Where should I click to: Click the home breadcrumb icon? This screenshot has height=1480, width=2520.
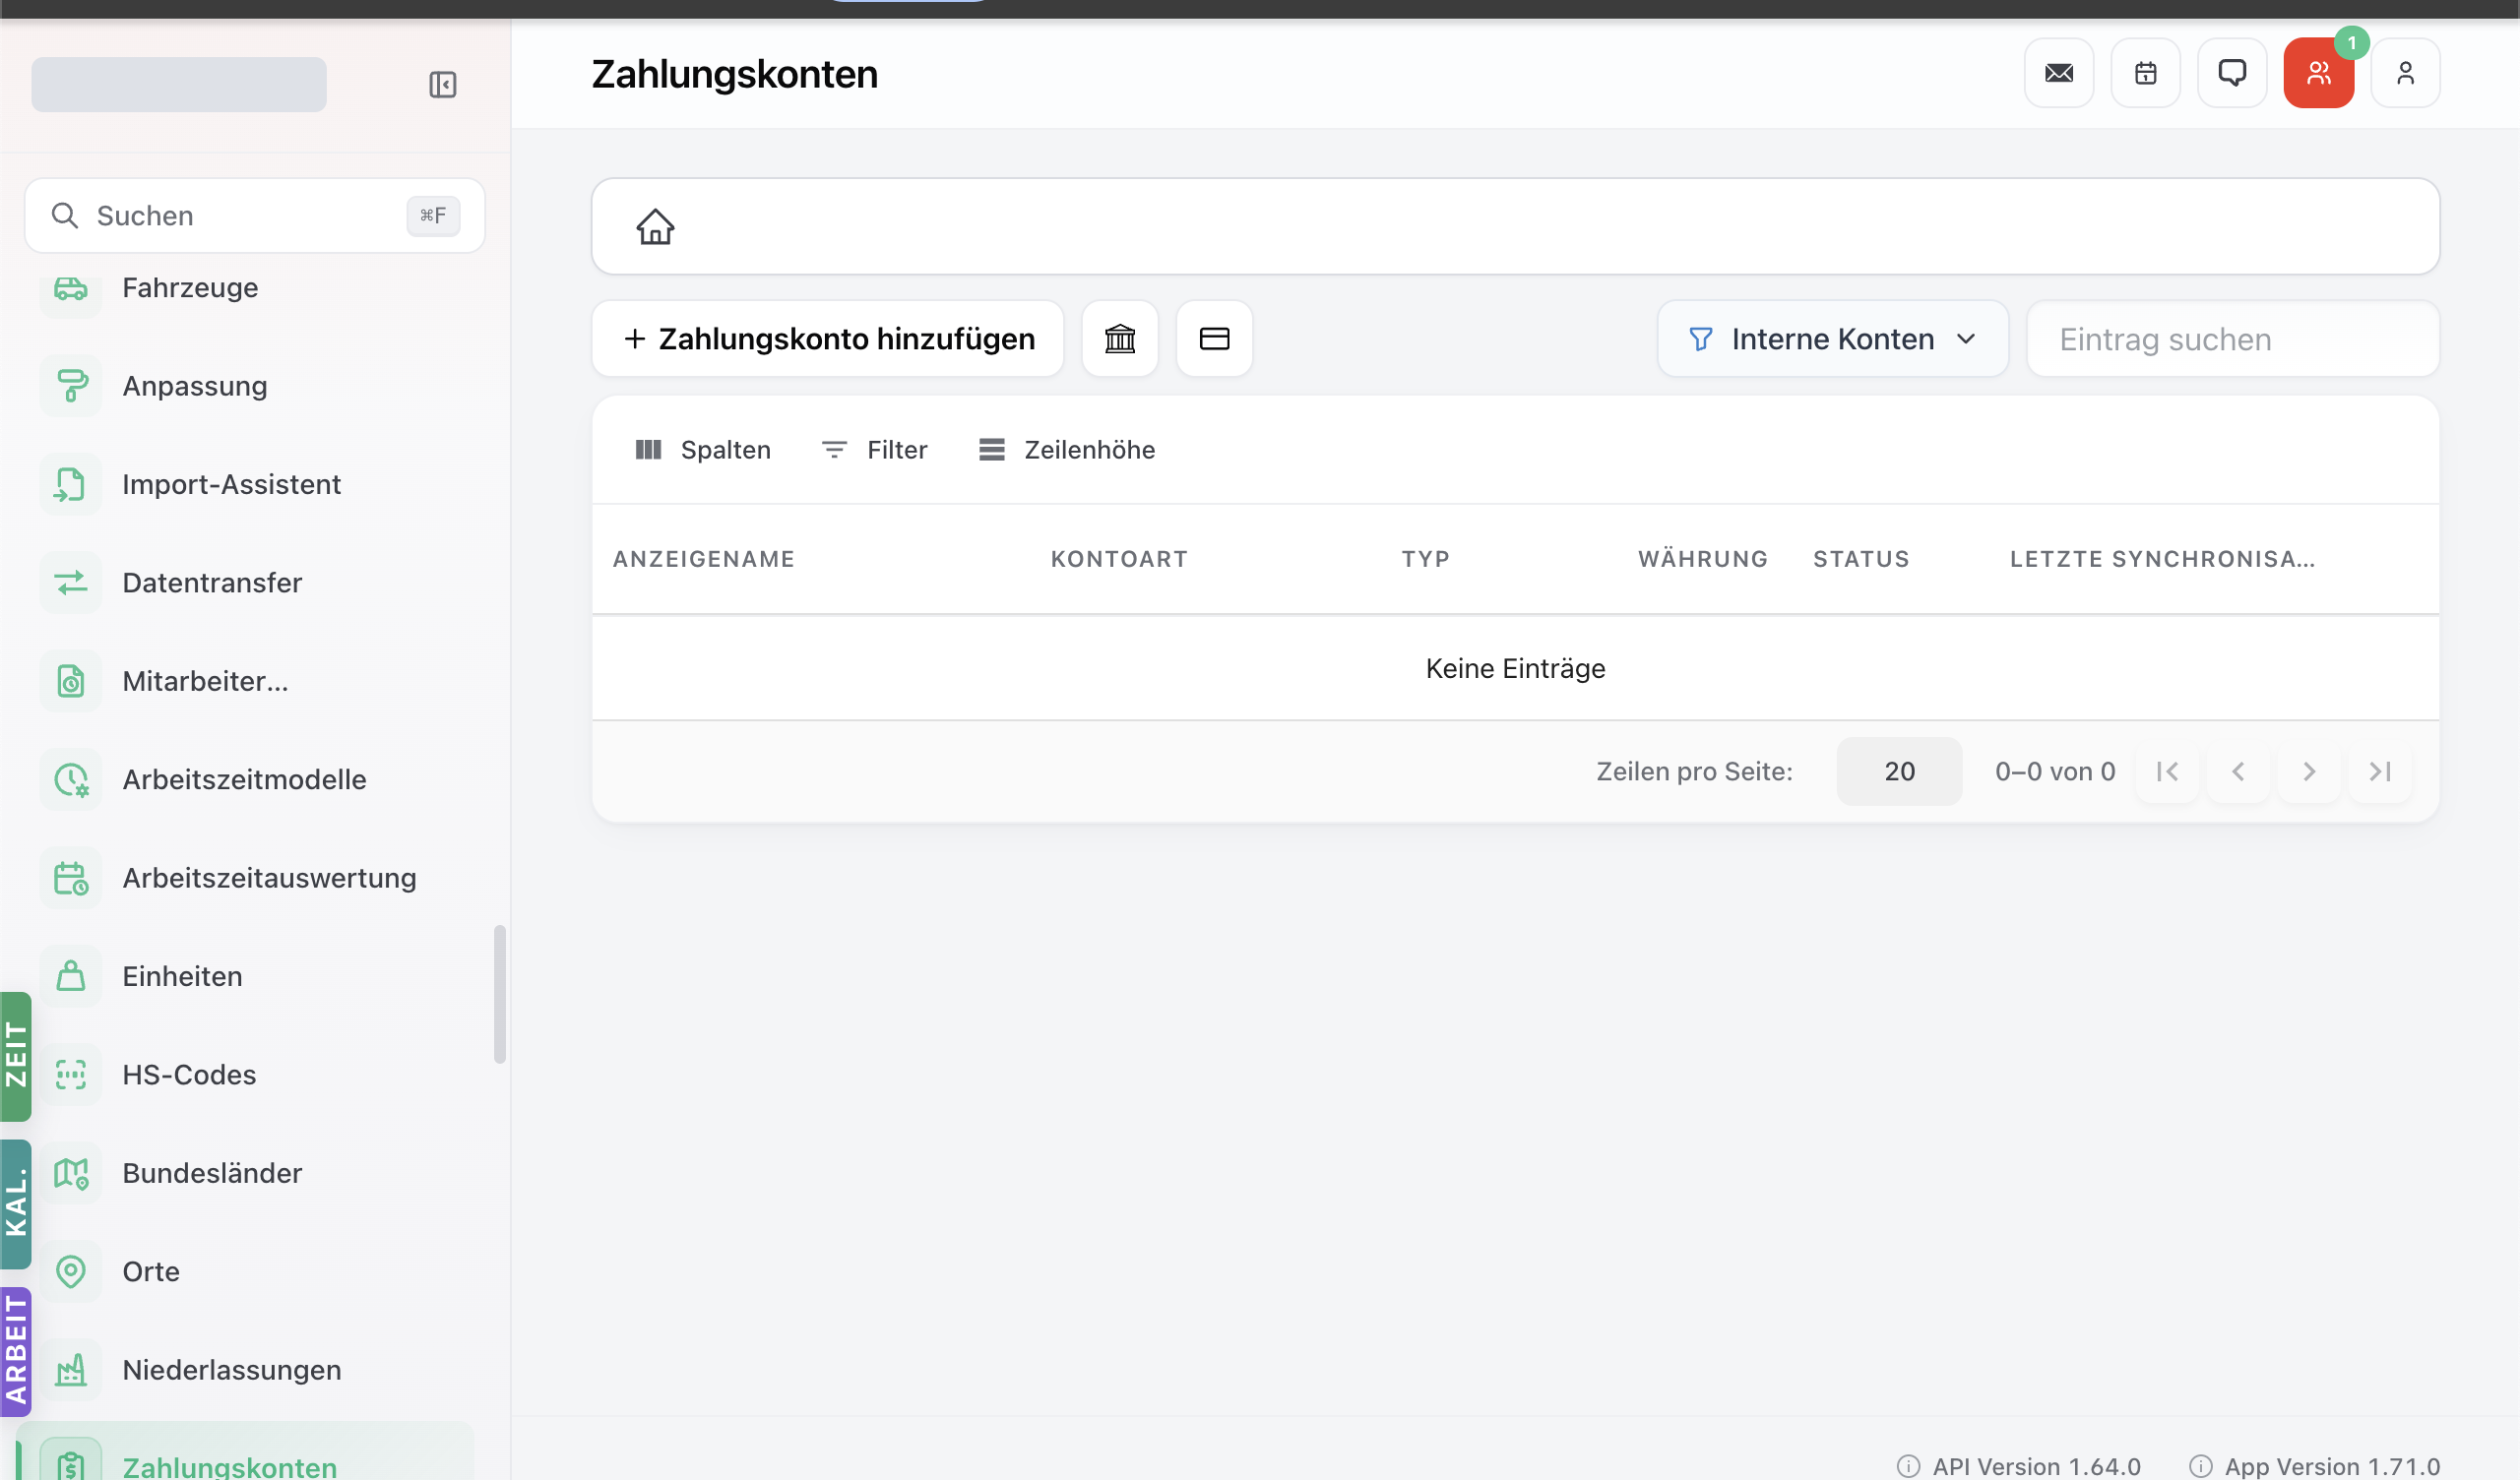[x=655, y=227]
